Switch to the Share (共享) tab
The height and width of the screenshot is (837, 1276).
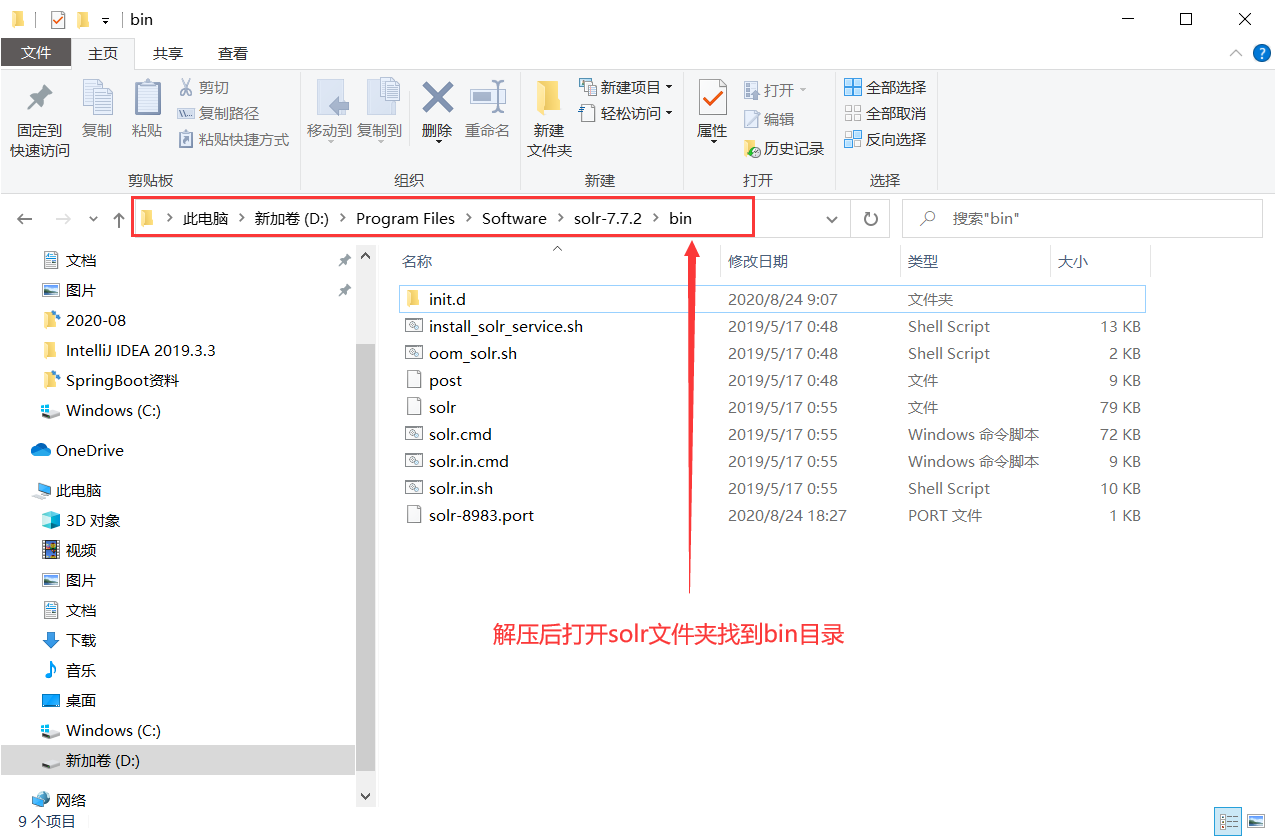168,53
